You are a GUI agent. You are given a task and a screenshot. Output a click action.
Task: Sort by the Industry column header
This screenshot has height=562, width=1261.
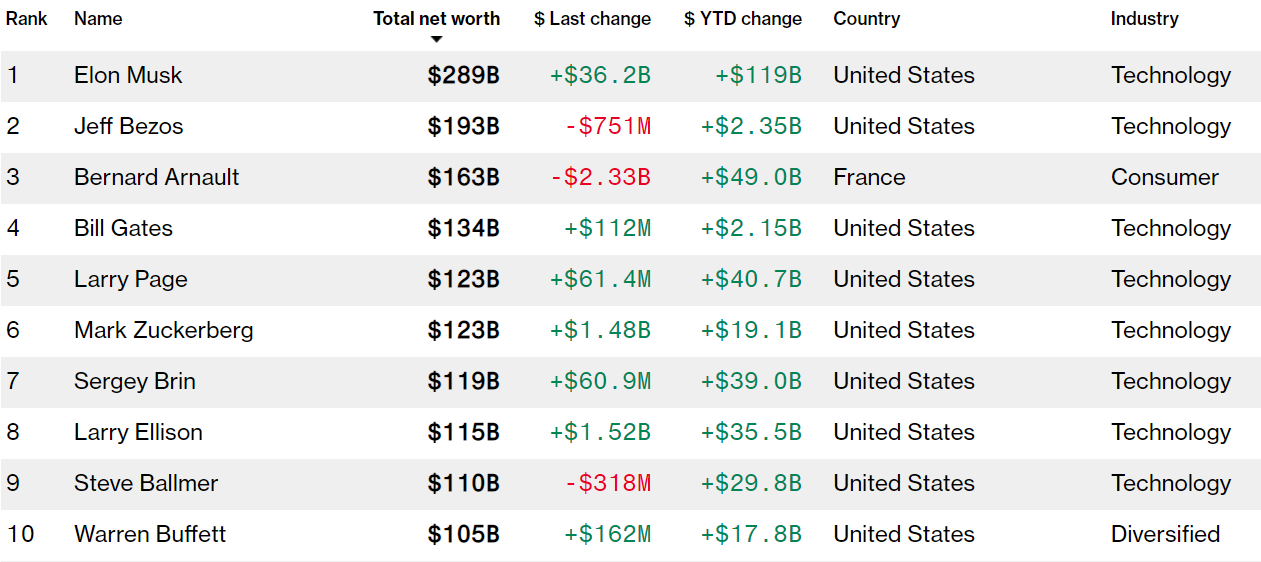[x=1144, y=19]
